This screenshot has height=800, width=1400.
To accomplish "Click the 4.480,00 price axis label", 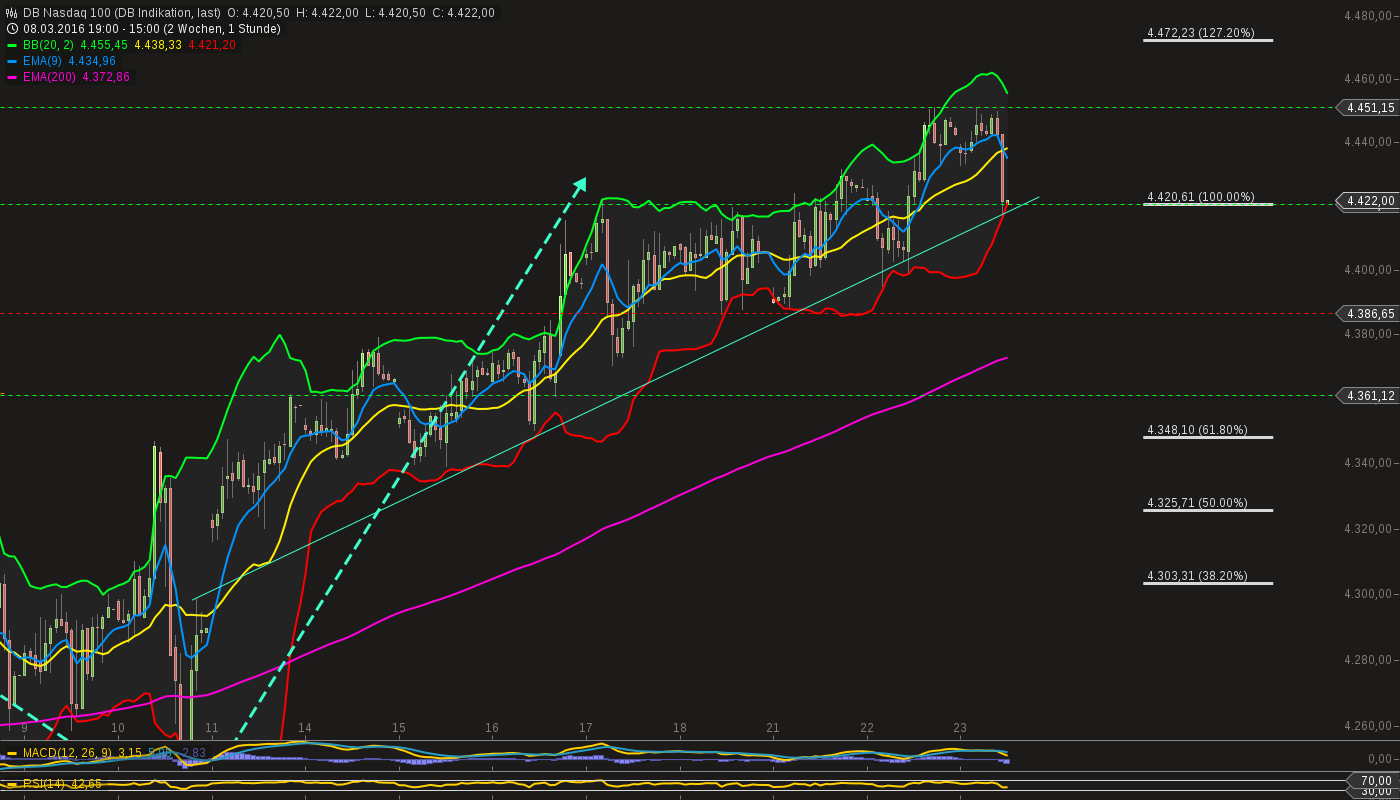I will coord(1370,16).
